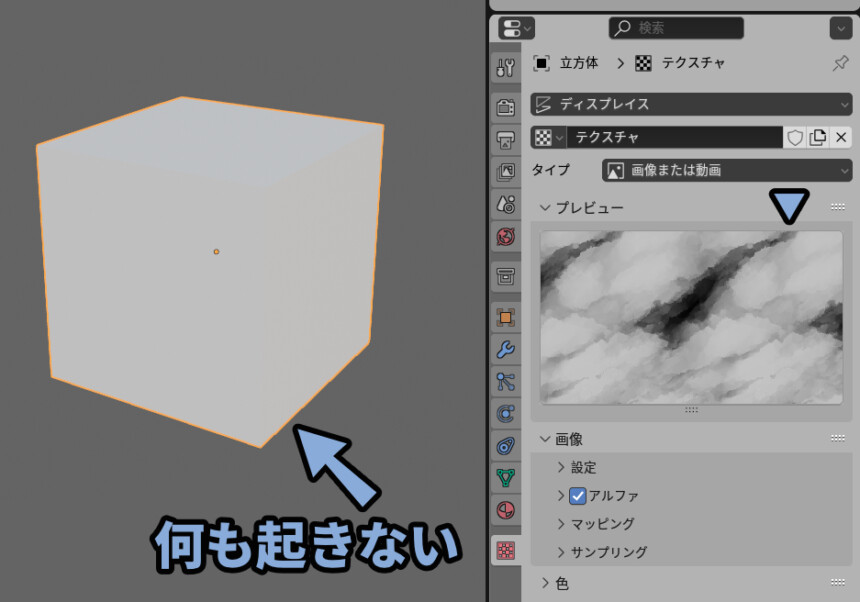Open the Object properties tab
Screen dimensions: 860x602
pos(505,317)
